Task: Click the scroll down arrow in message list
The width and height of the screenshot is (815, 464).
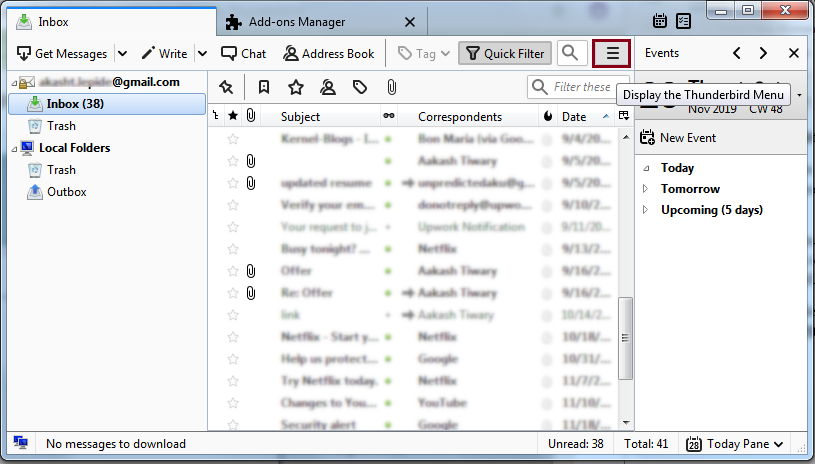Action: click(x=626, y=422)
